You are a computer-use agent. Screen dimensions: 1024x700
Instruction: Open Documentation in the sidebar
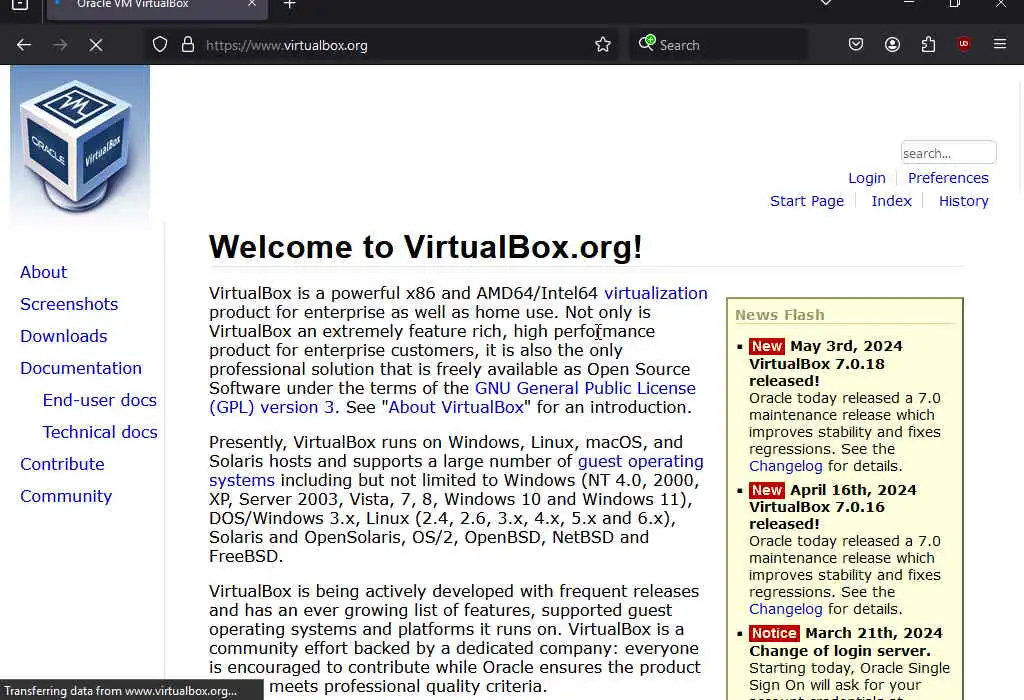click(x=81, y=368)
